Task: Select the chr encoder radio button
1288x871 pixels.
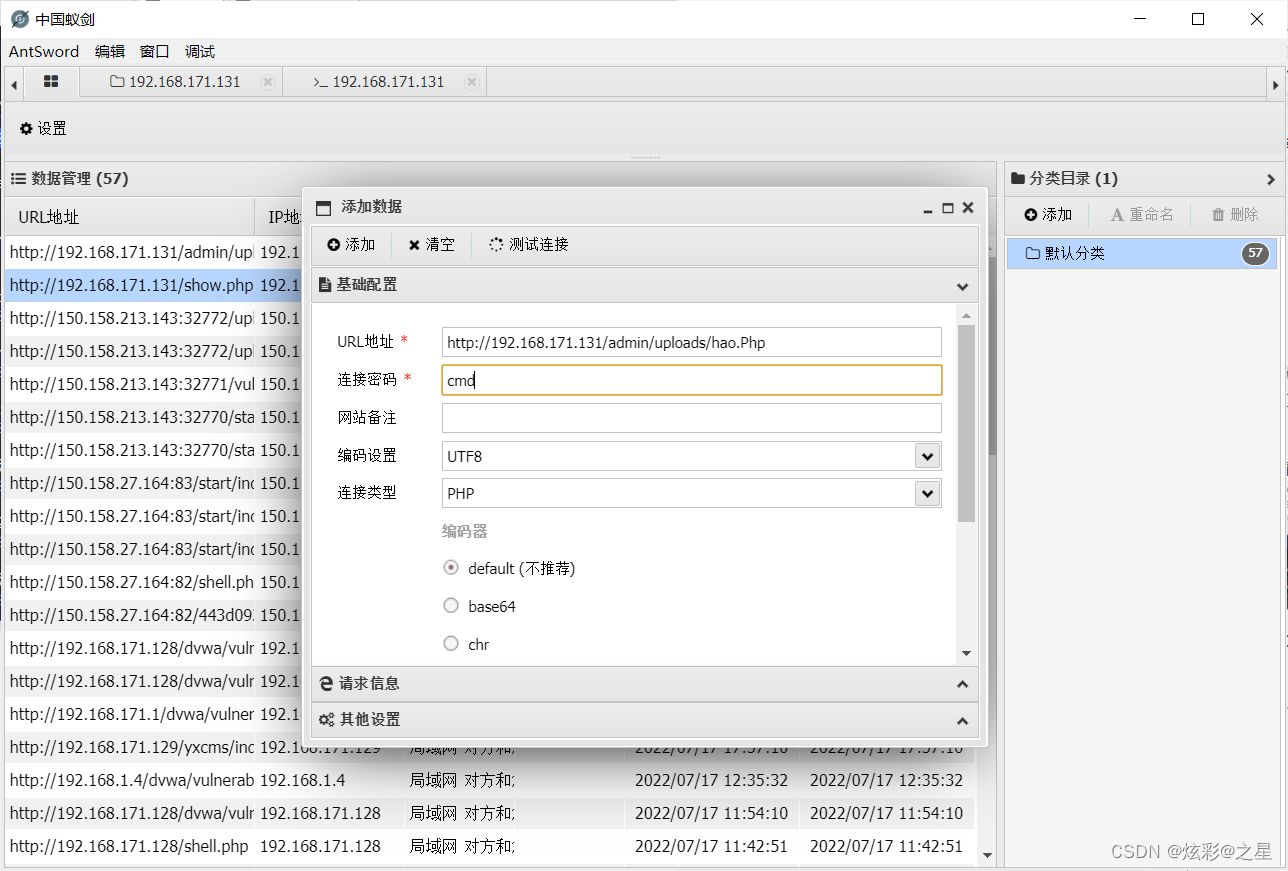Action: [451, 644]
